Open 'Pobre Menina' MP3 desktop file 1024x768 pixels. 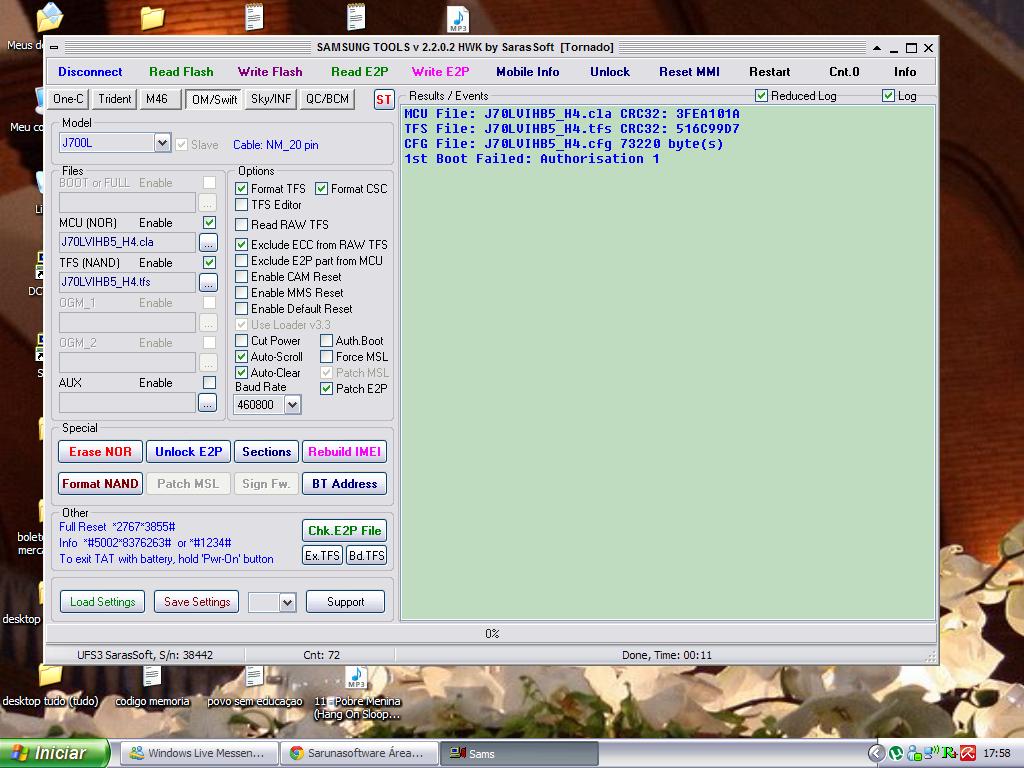357,694
